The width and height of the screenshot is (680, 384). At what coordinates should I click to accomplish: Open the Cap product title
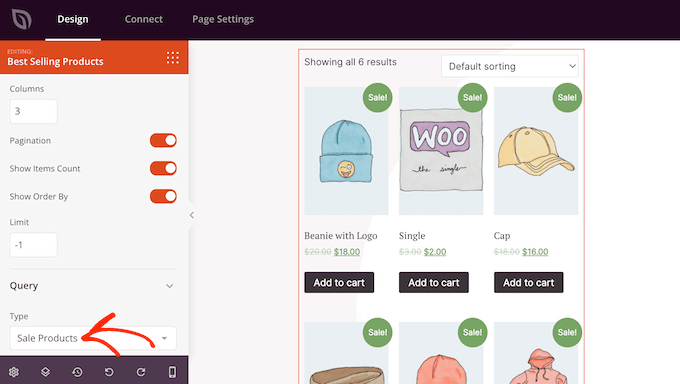coord(502,236)
